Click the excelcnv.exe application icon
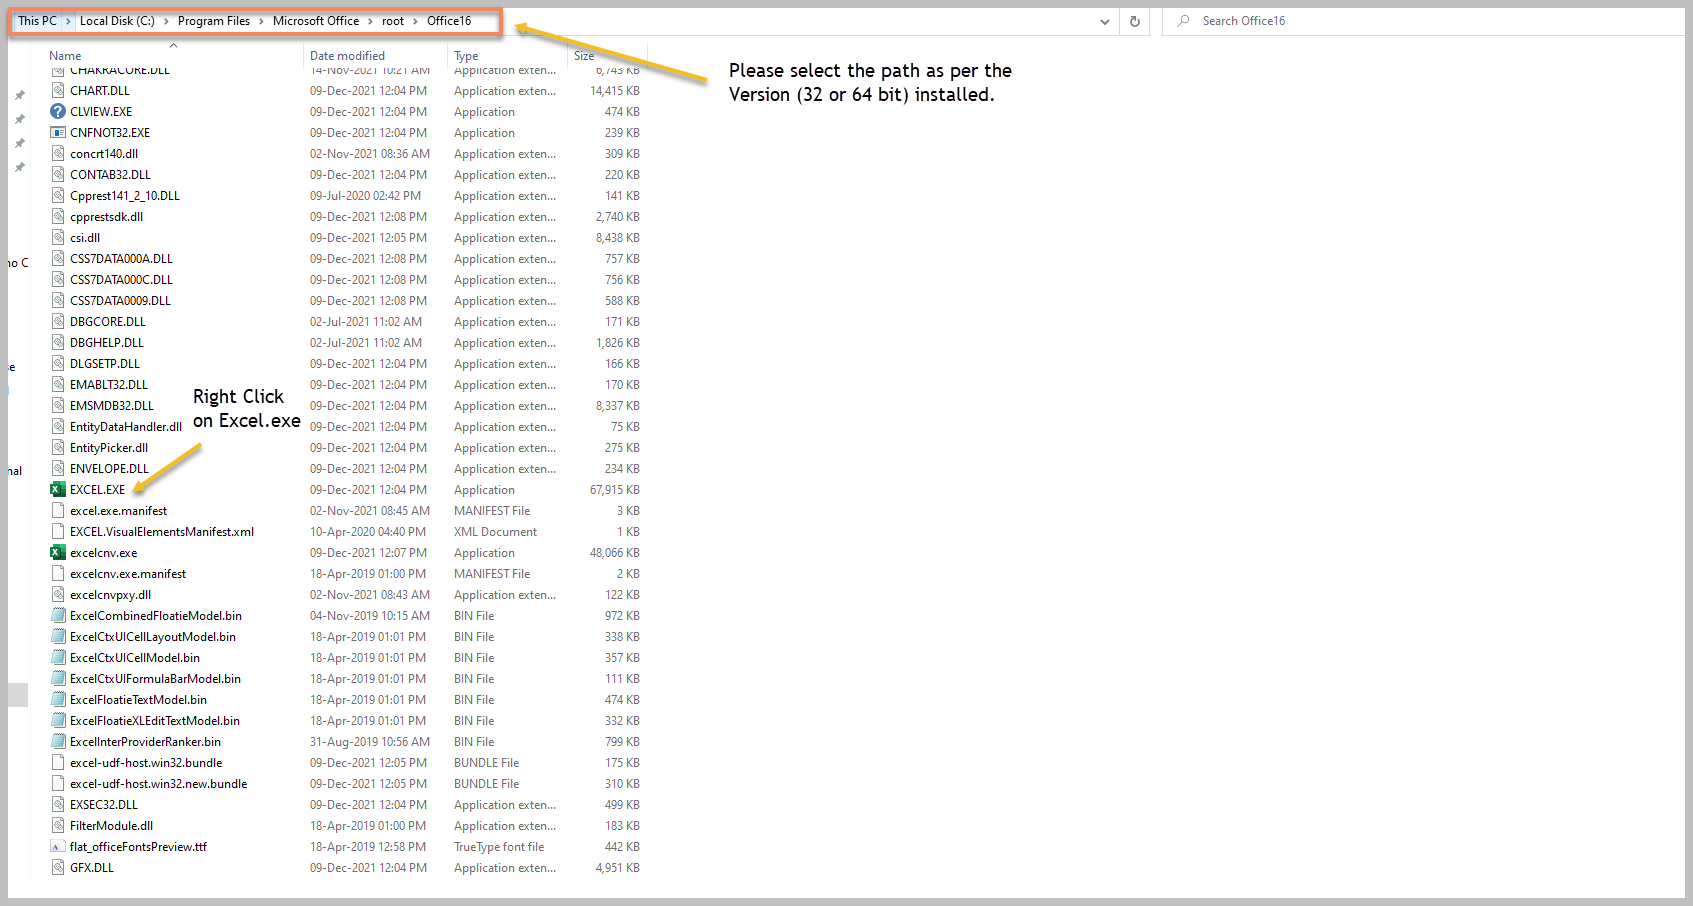Screen dimensions: 1693x906 (x=58, y=553)
